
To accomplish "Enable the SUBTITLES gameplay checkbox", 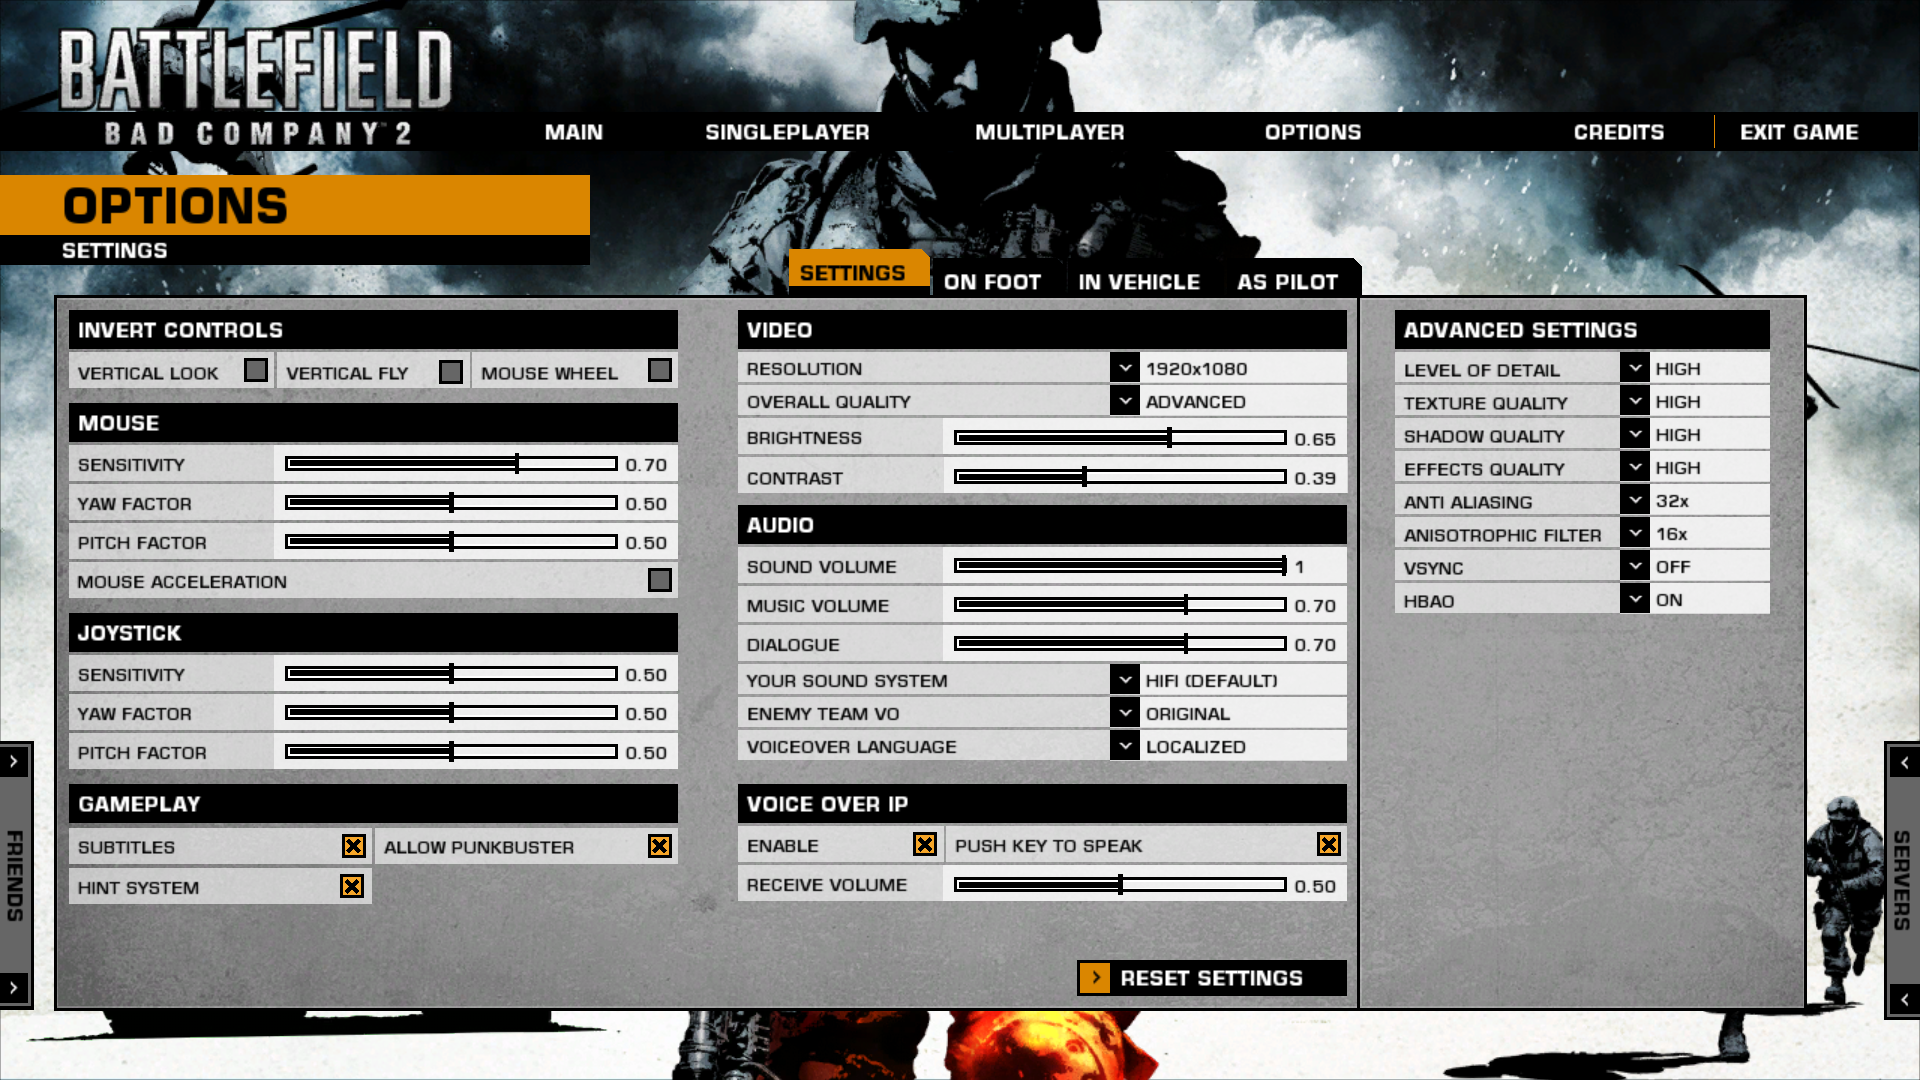I will tap(353, 845).
